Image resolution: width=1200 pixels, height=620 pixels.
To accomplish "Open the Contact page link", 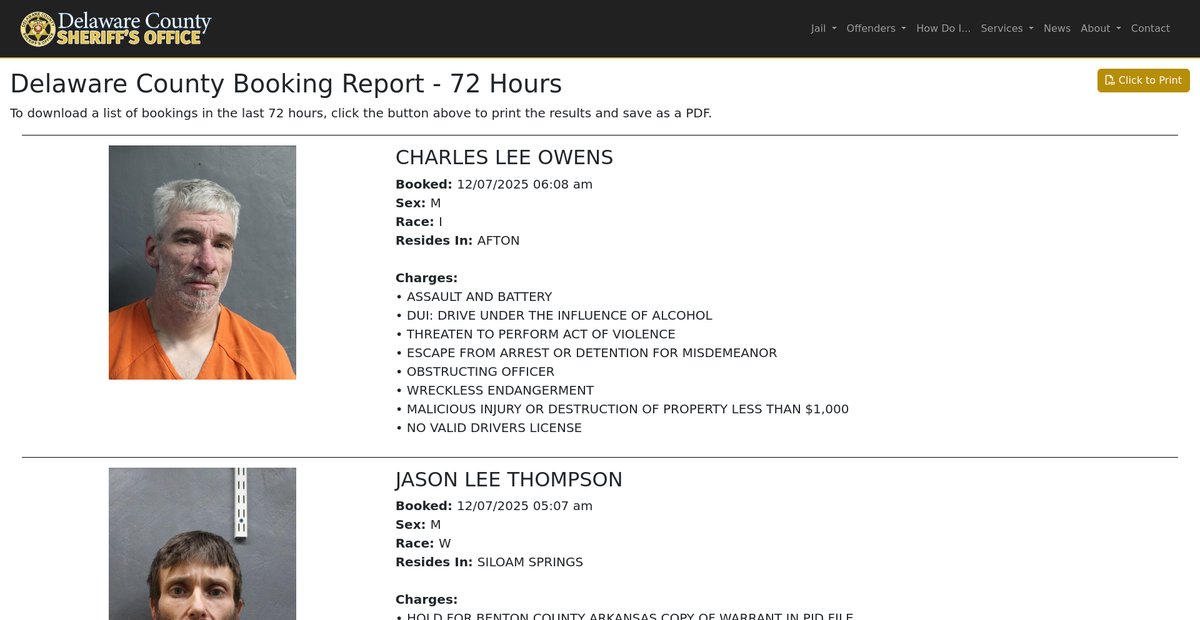I will 1150,28.
